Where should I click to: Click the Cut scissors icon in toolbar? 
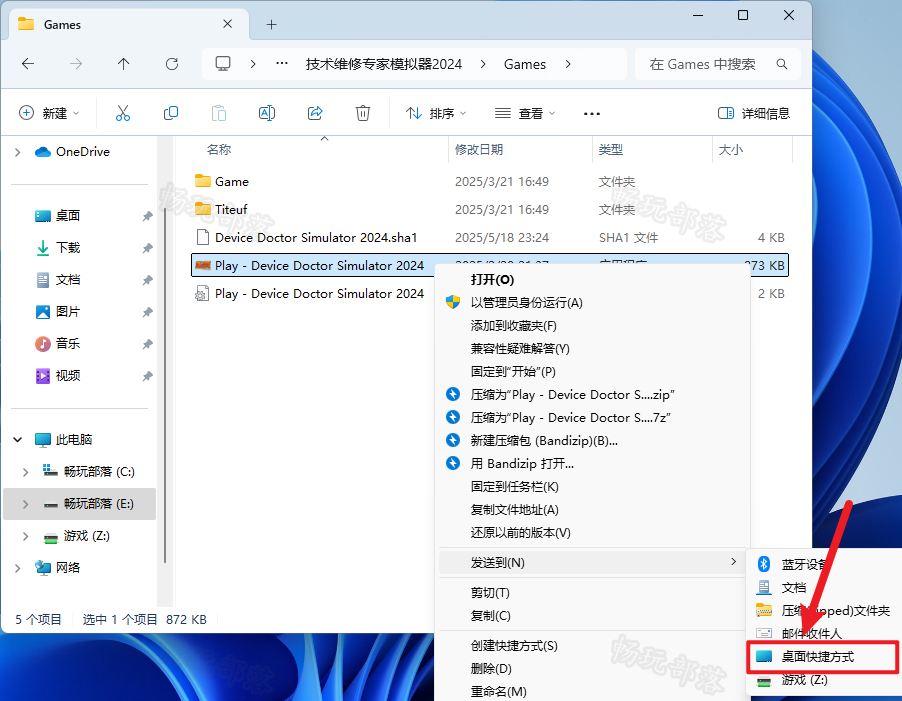pyautogui.click(x=123, y=113)
